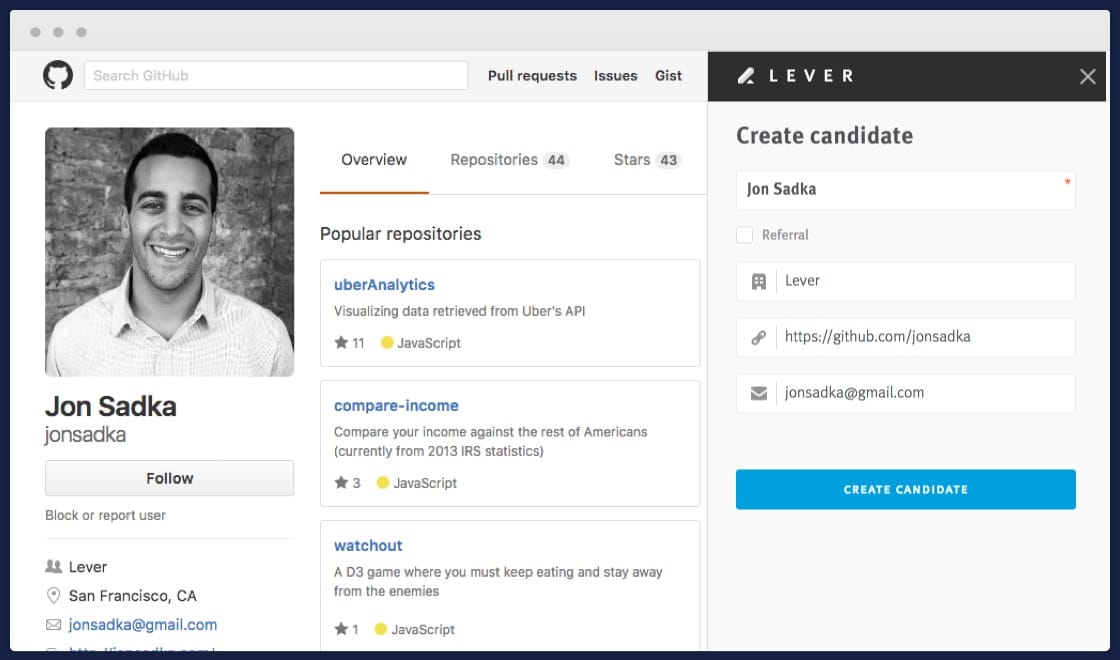Click the 44 count badge on Repositories

click(556, 160)
